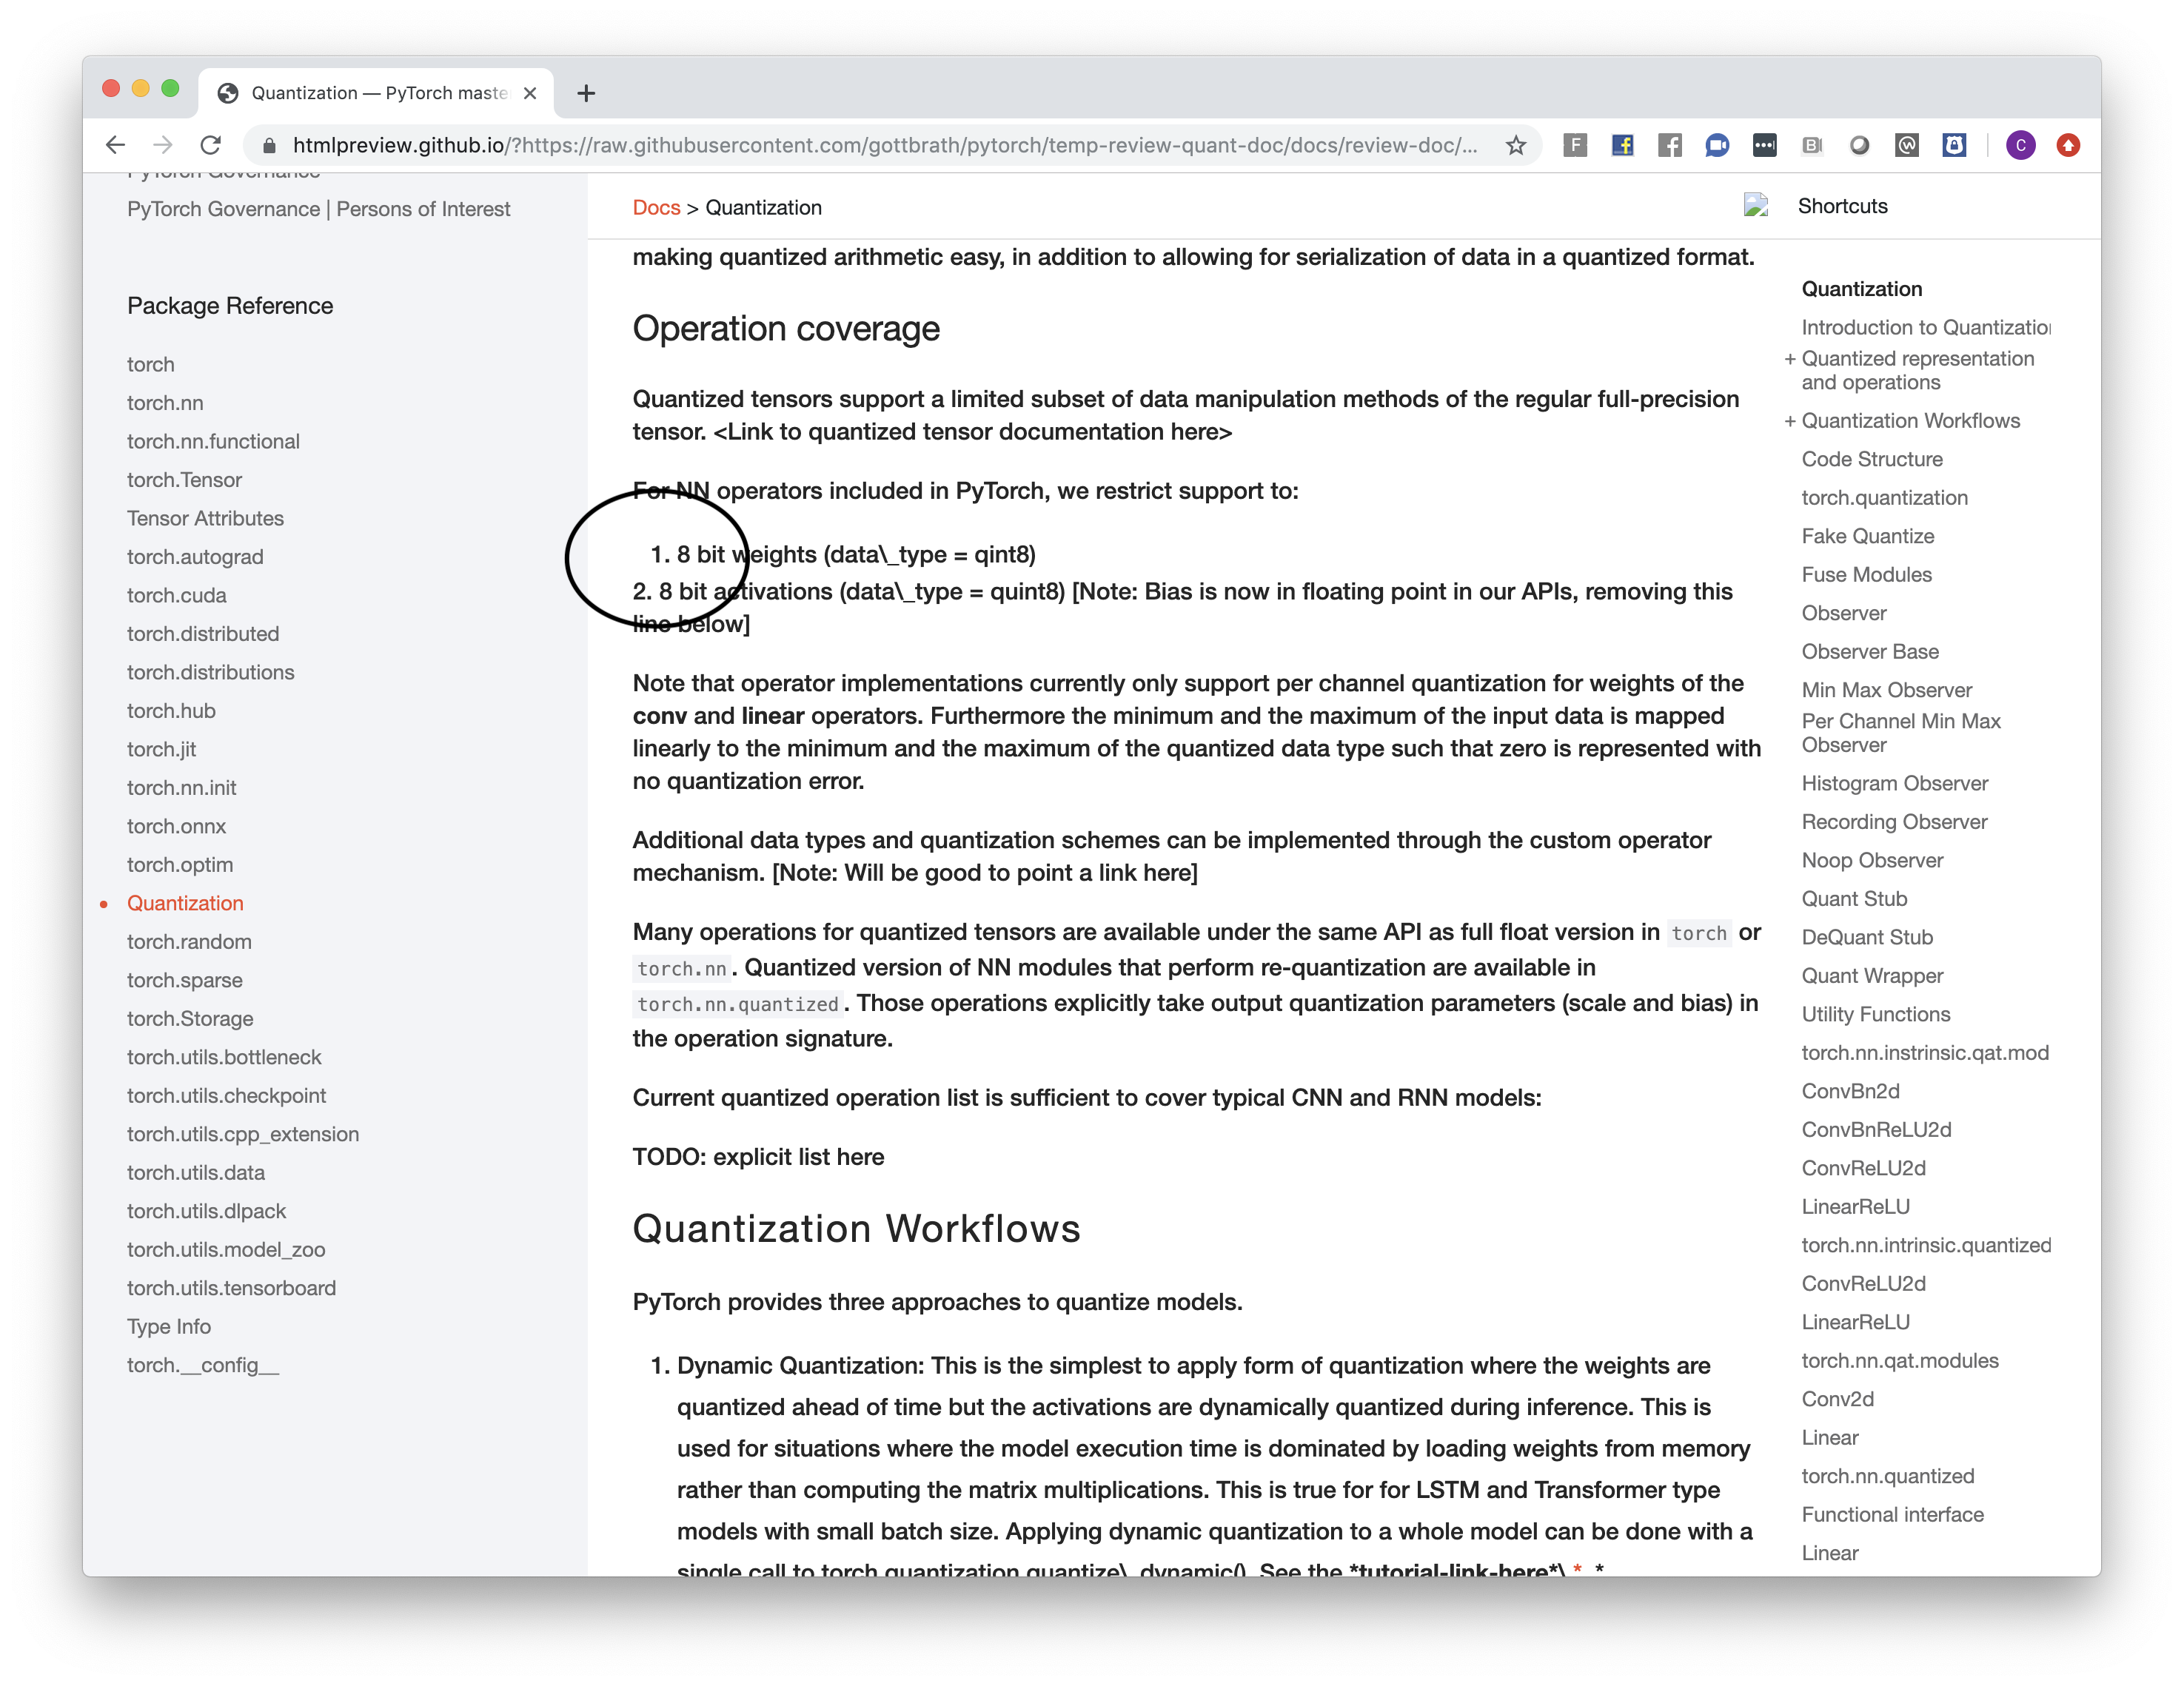The width and height of the screenshot is (2184, 1686).
Task: Collapse the broken Shortcuts image placeholder
Action: tap(1755, 205)
